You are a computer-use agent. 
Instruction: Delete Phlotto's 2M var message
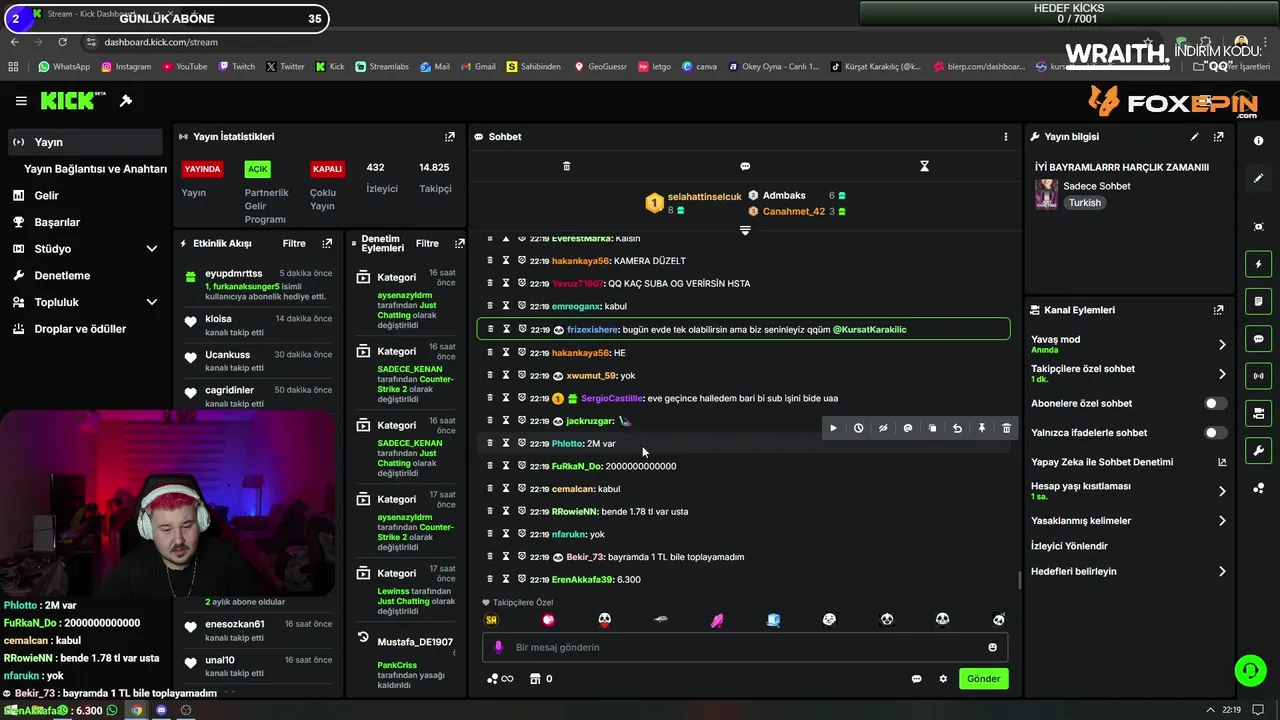[489, 443]
